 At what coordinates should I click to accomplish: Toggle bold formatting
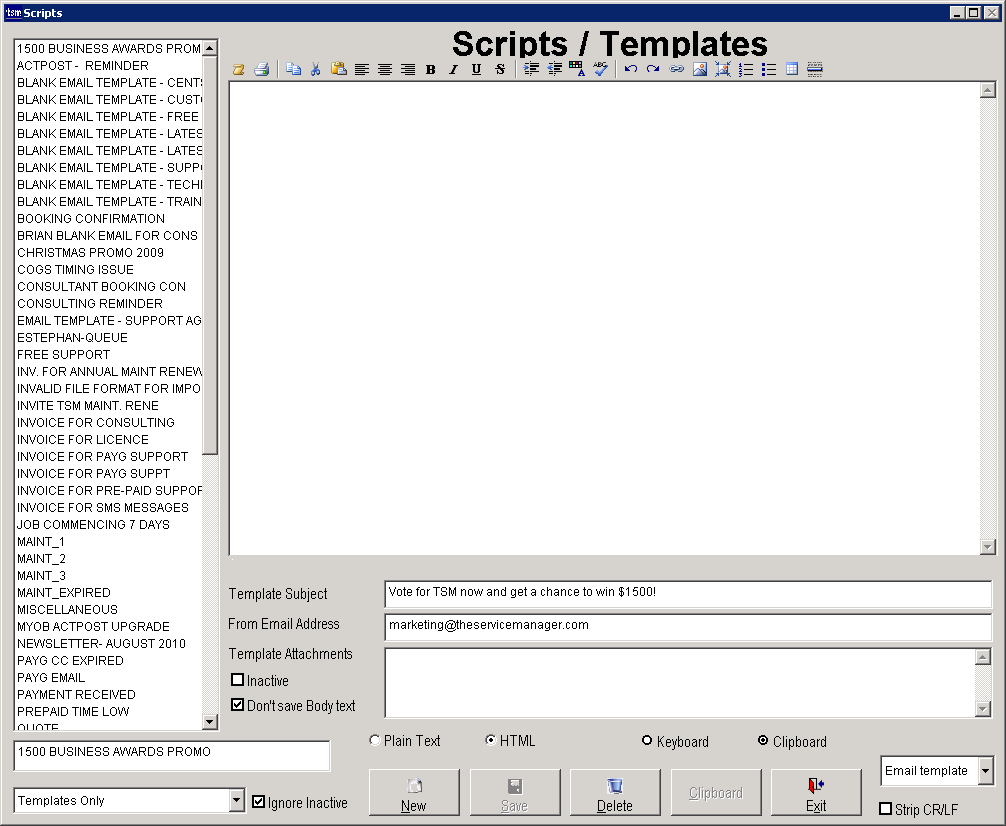(x=430, y=69)
